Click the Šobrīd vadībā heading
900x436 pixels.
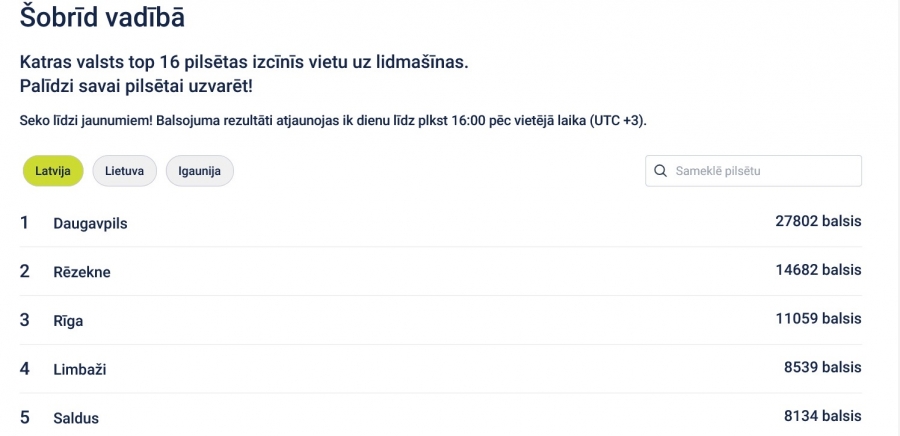[x=102, y=17]
